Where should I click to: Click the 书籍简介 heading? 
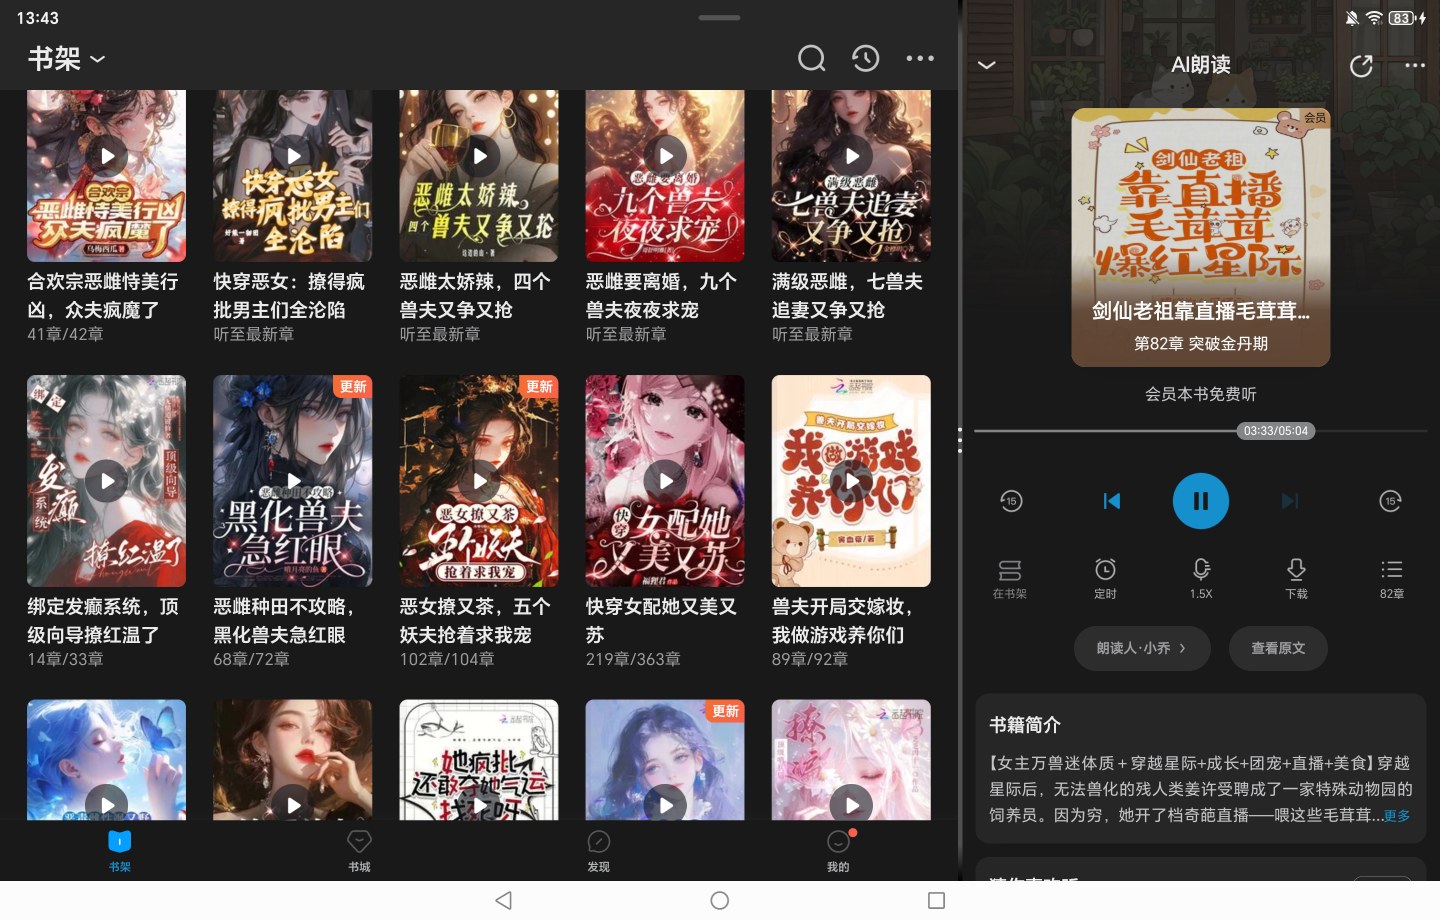1025,725
